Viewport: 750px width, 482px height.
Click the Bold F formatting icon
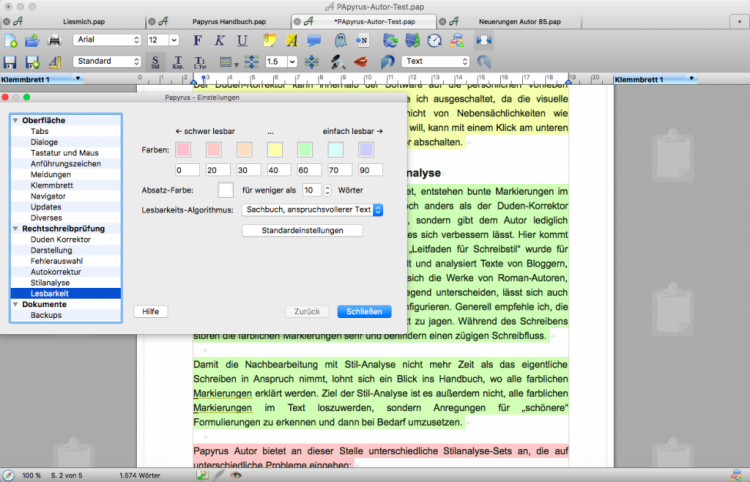coord(197,41)
